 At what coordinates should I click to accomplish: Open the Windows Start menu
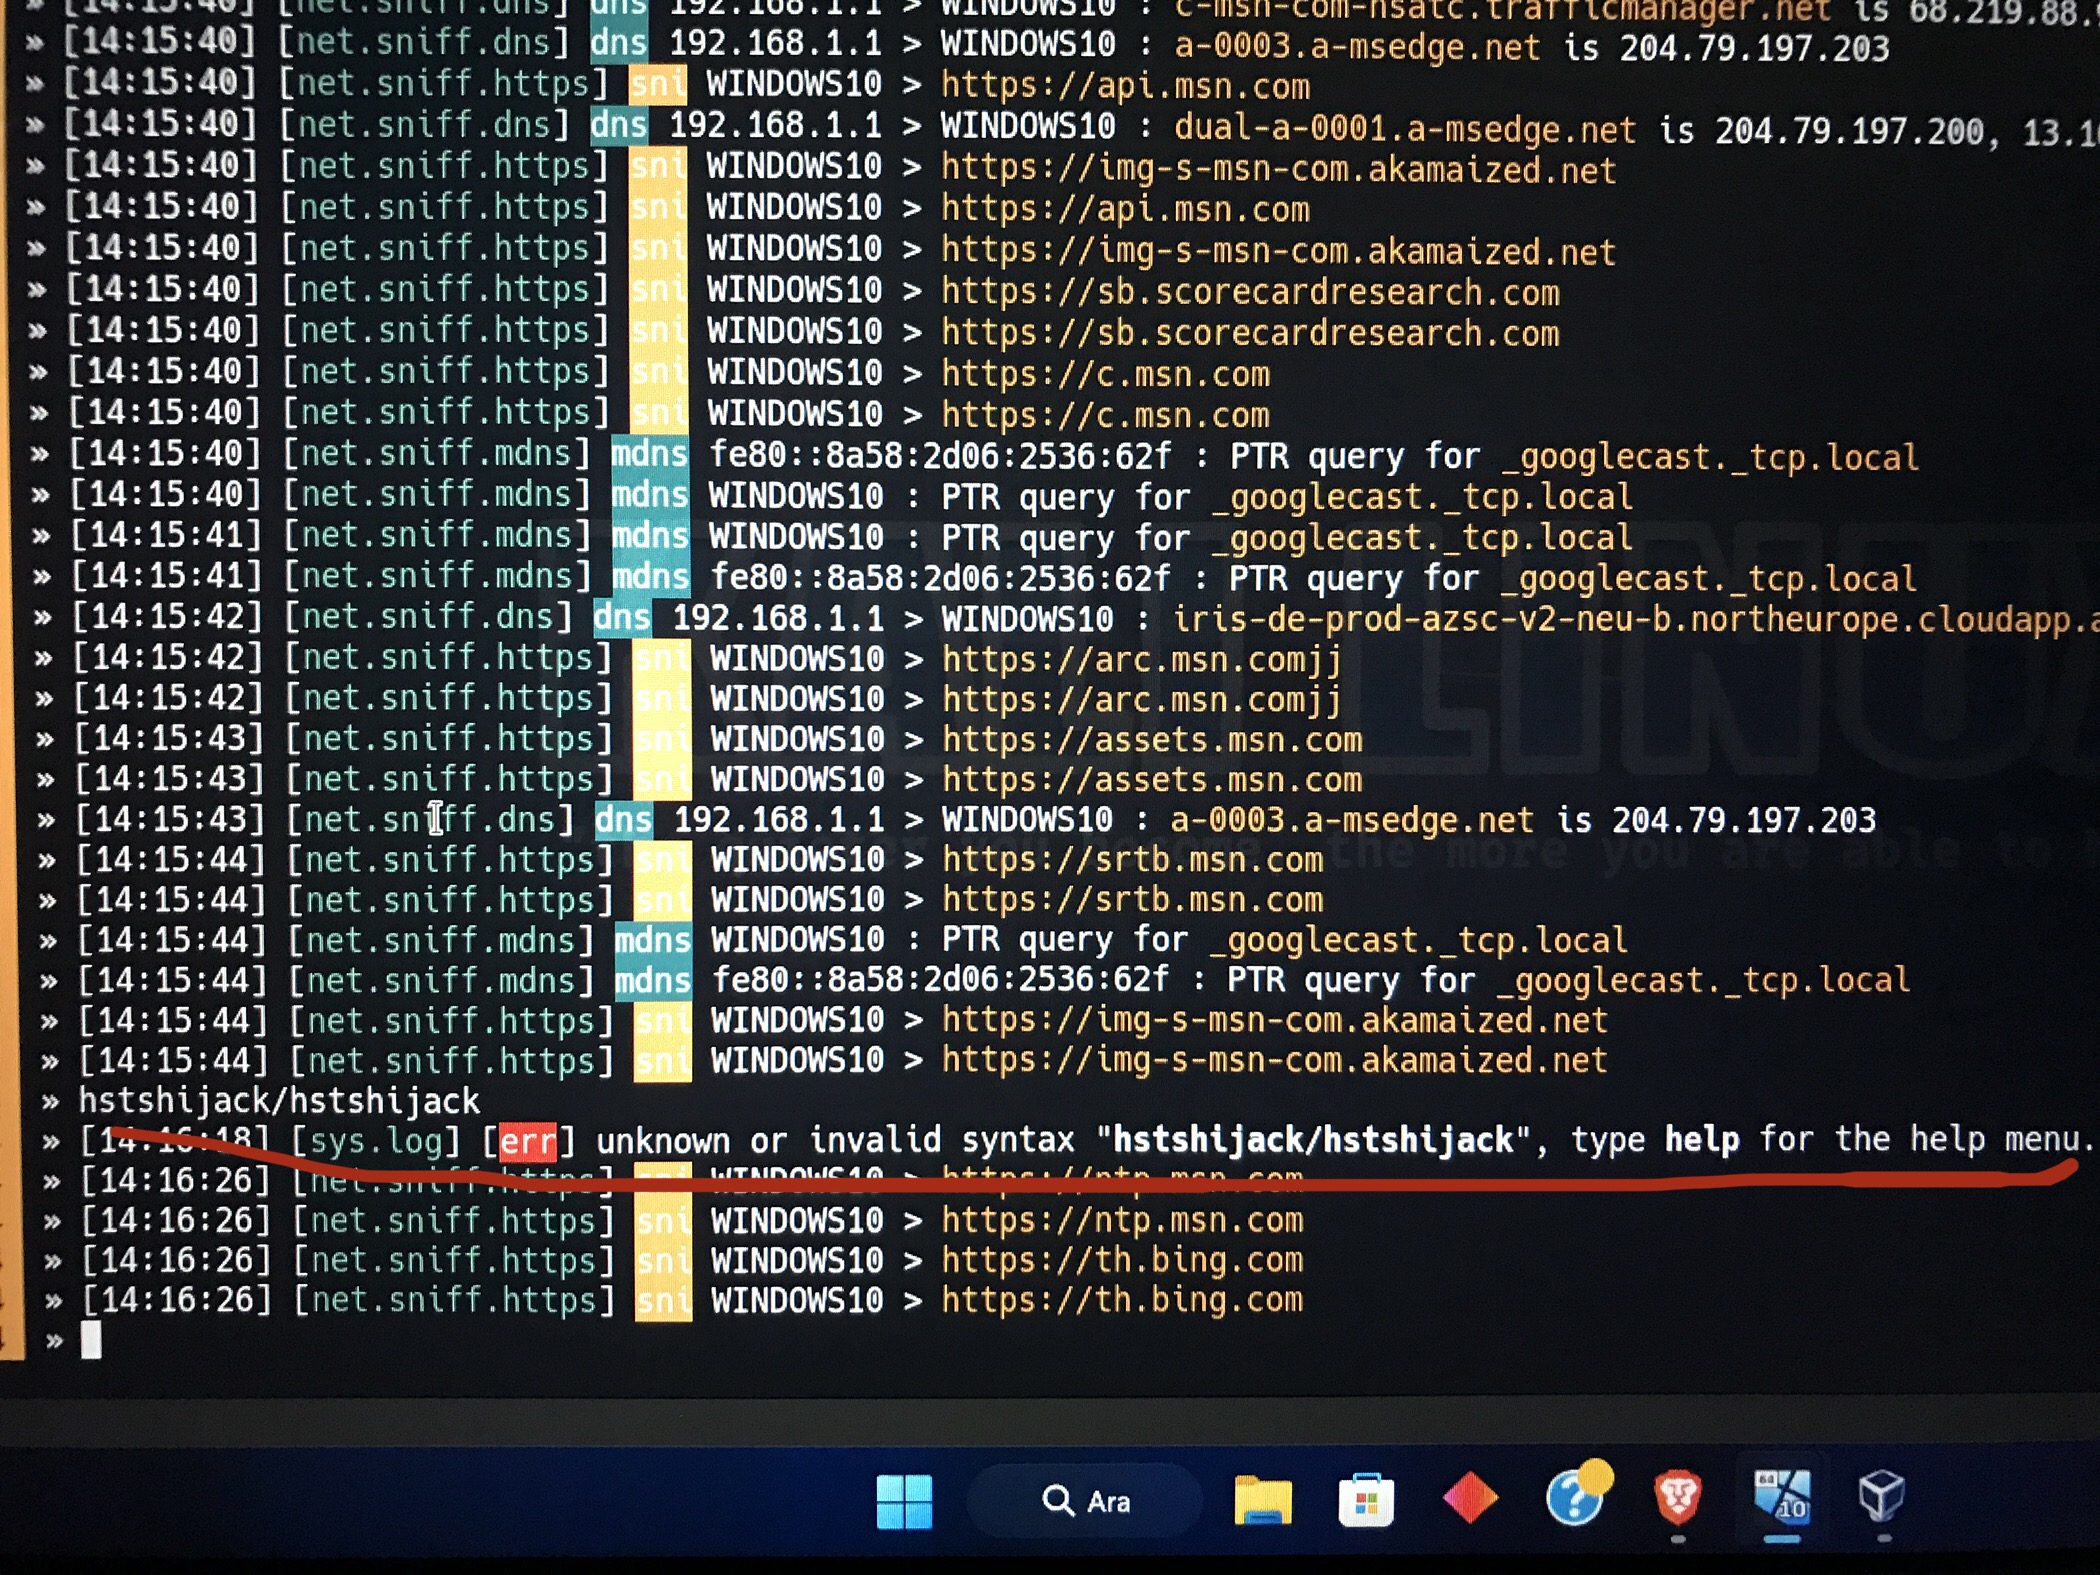904,1501
